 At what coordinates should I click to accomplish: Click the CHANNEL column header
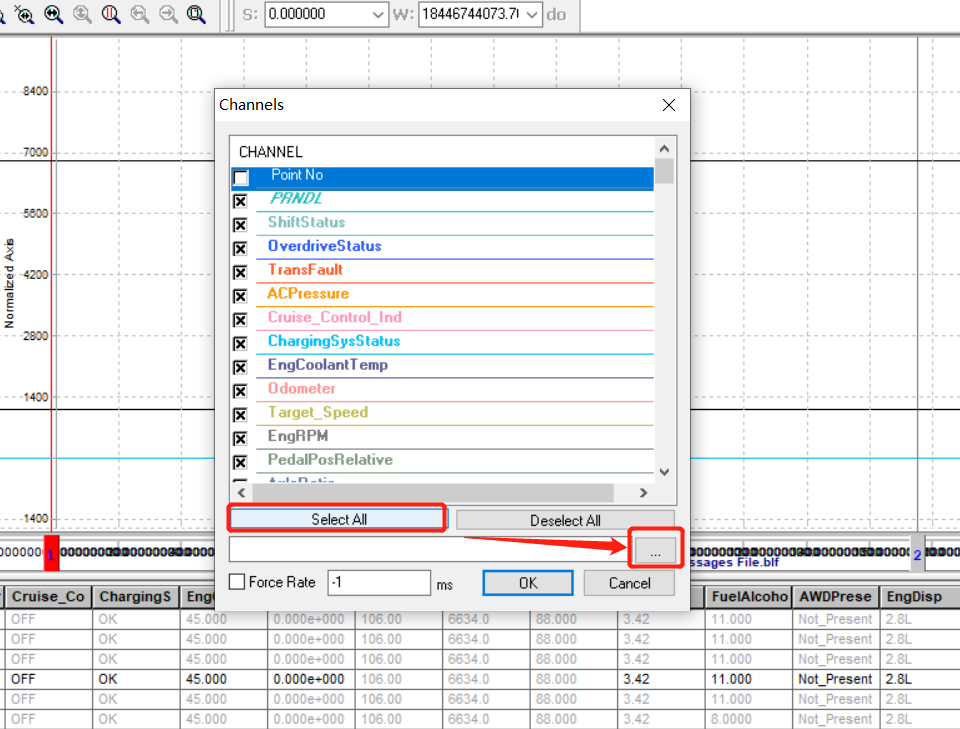(271, 152)
